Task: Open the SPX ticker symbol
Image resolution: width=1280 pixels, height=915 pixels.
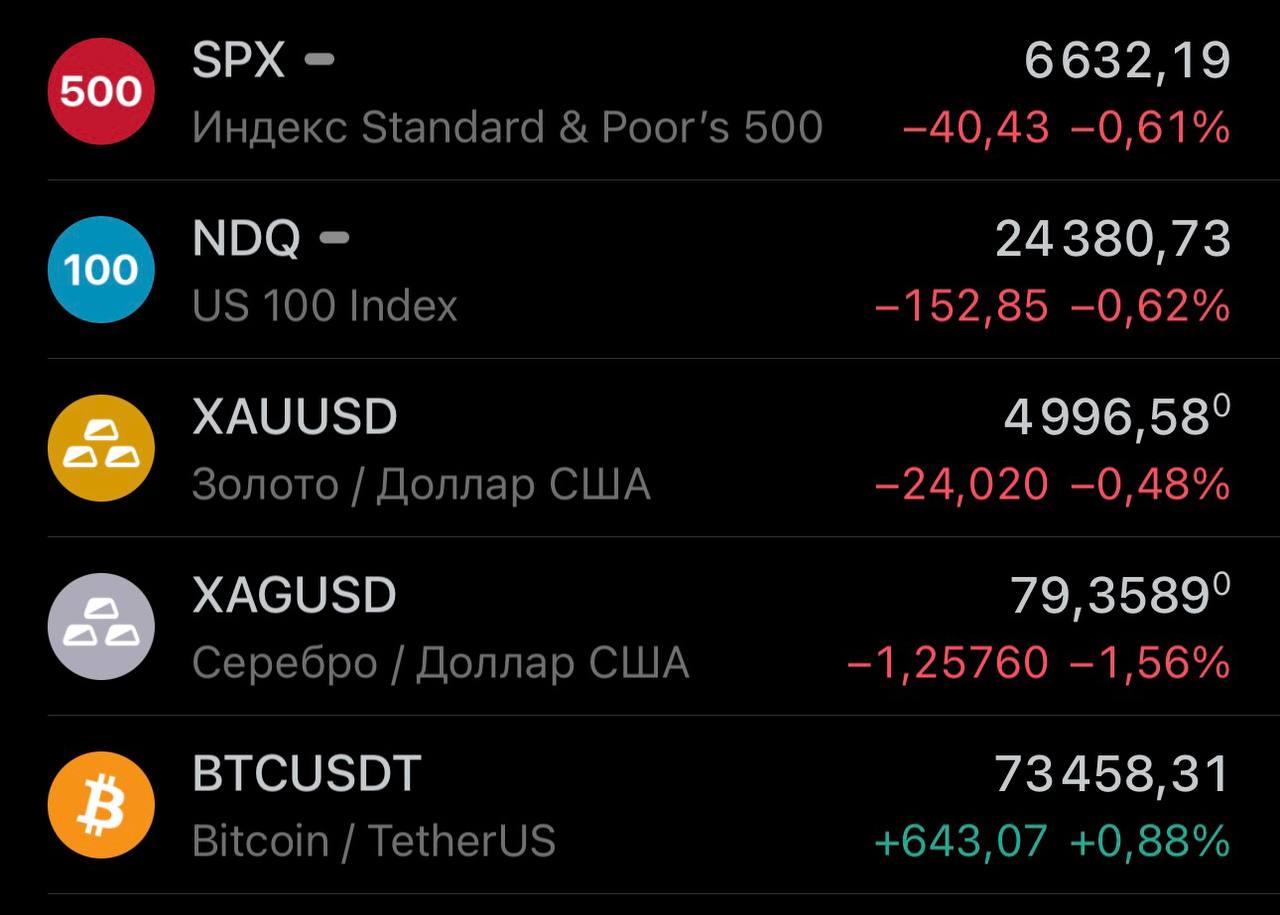Action: point(238,61)
